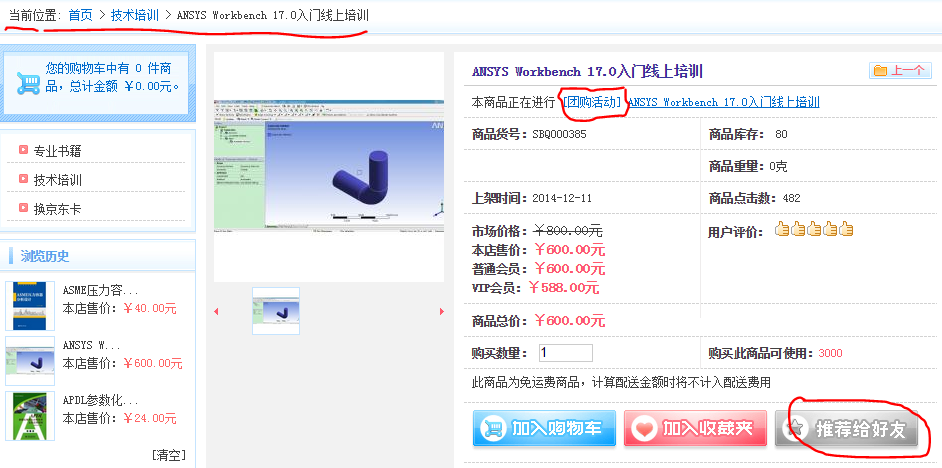Screen dimensions: 942x468
Task: Click the 商品重量 value 0克
Action: 779,166
